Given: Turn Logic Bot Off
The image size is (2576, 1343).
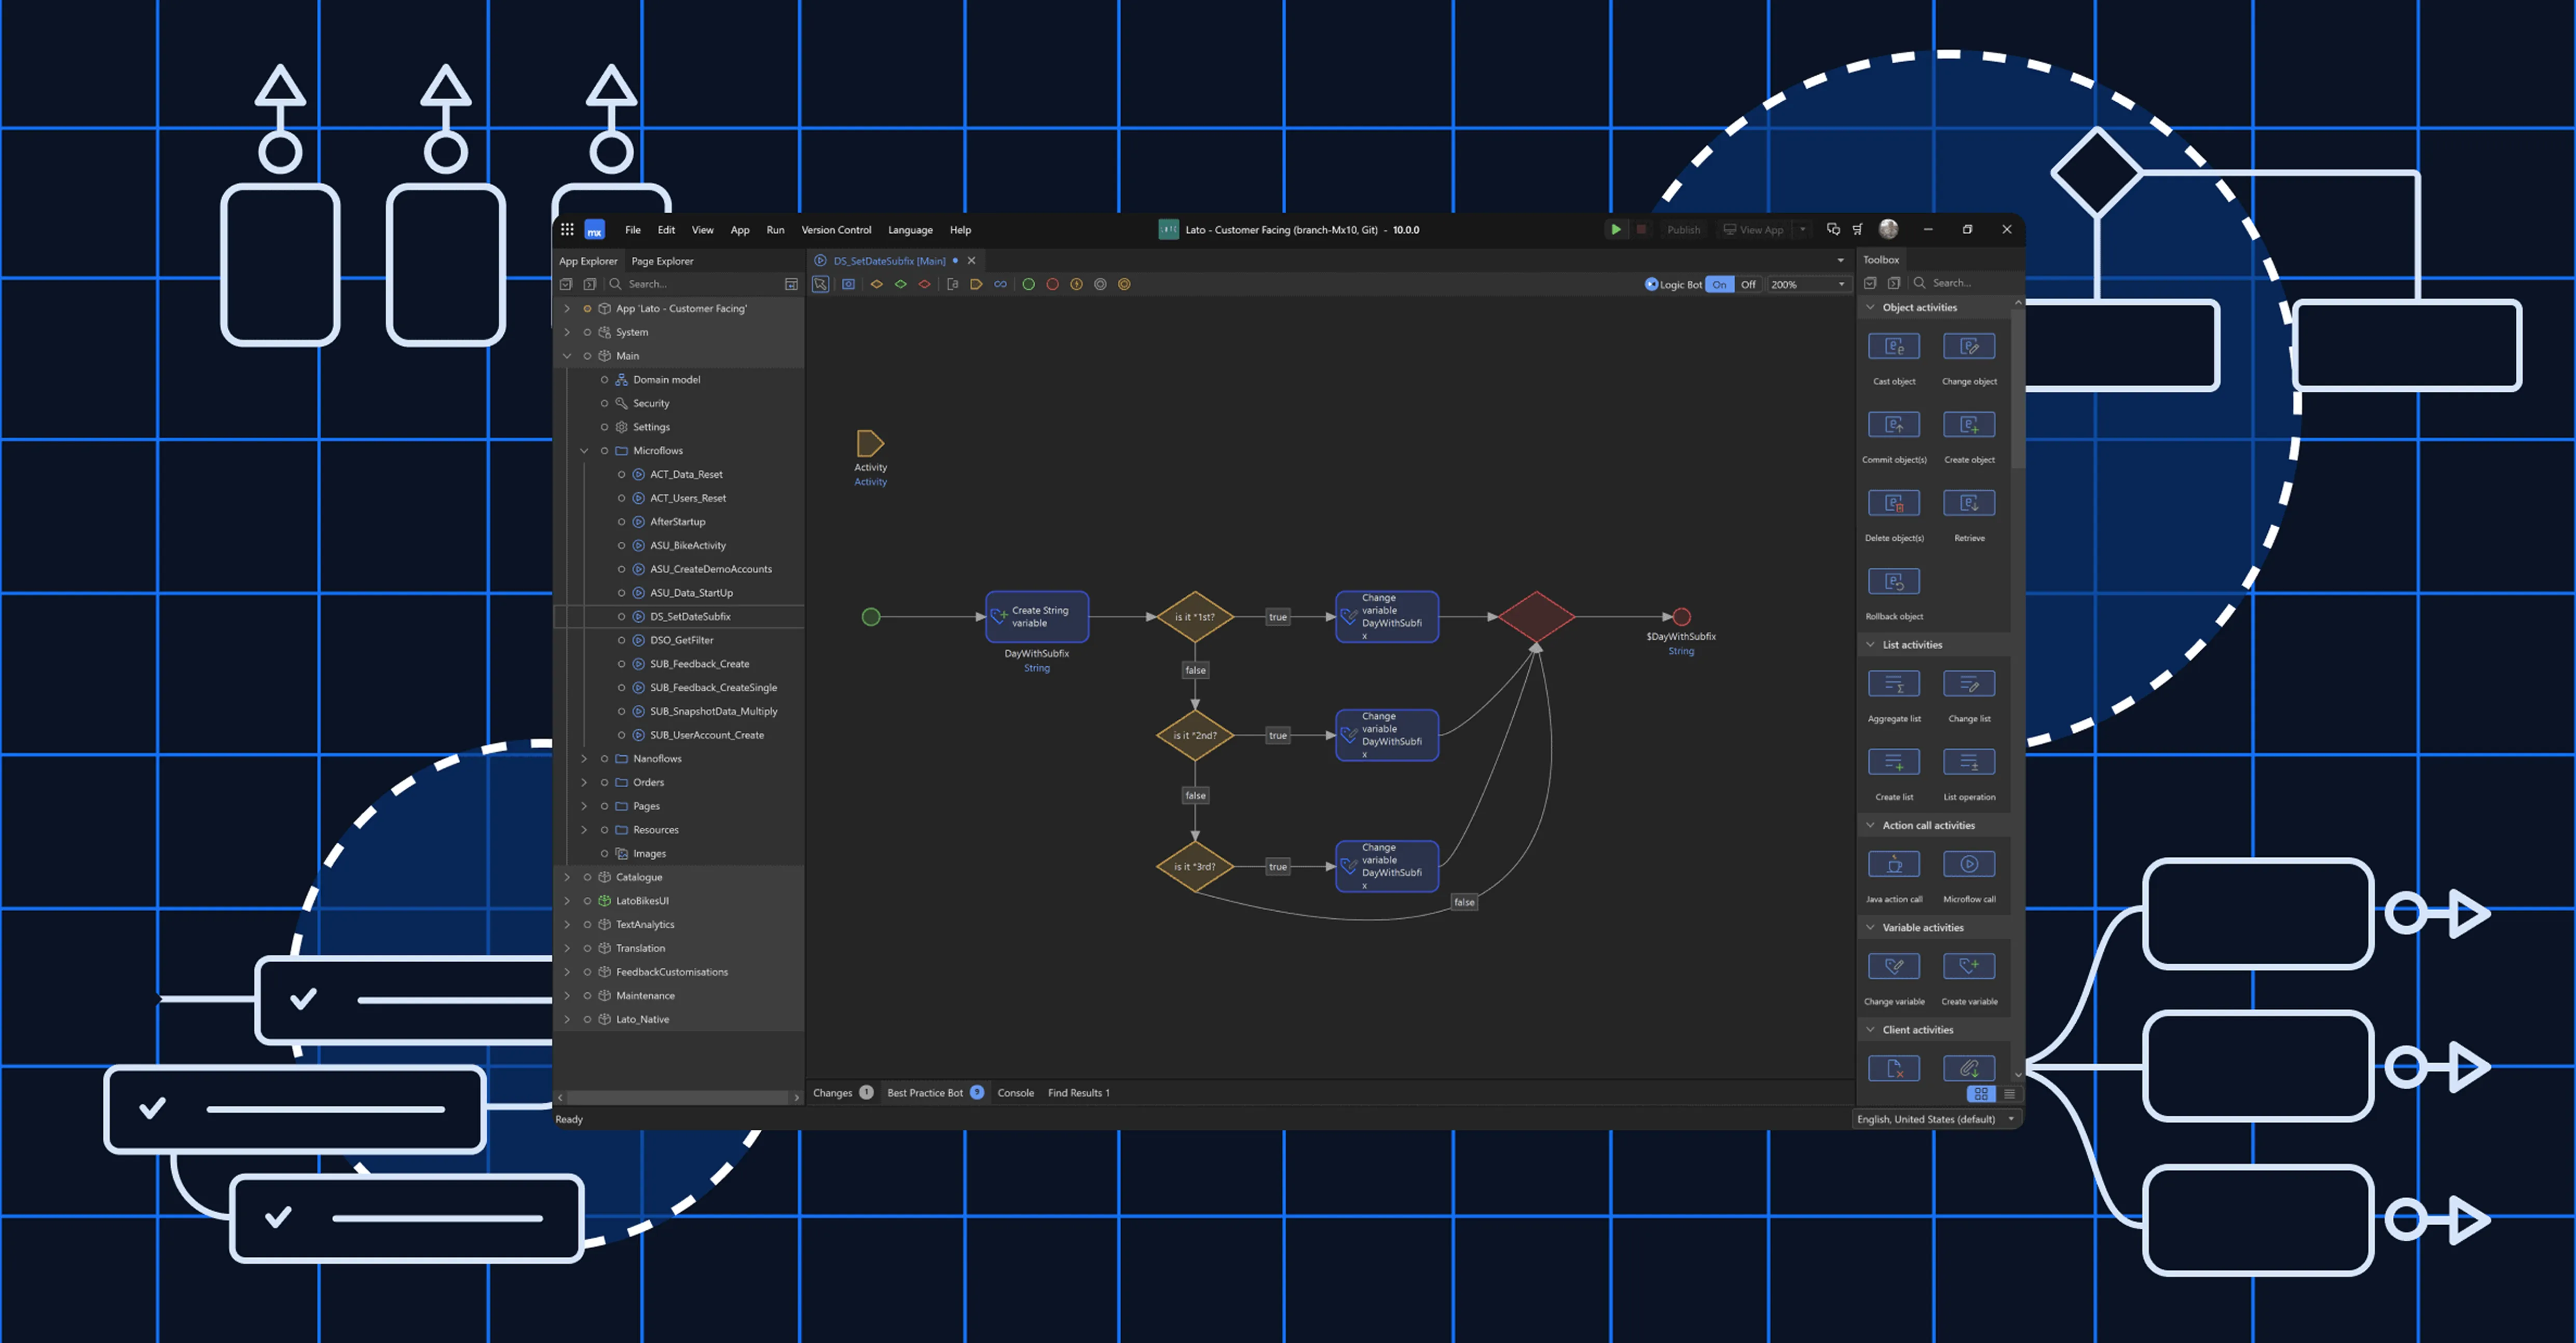Looking at the screenshot, I should (1748, 284).
